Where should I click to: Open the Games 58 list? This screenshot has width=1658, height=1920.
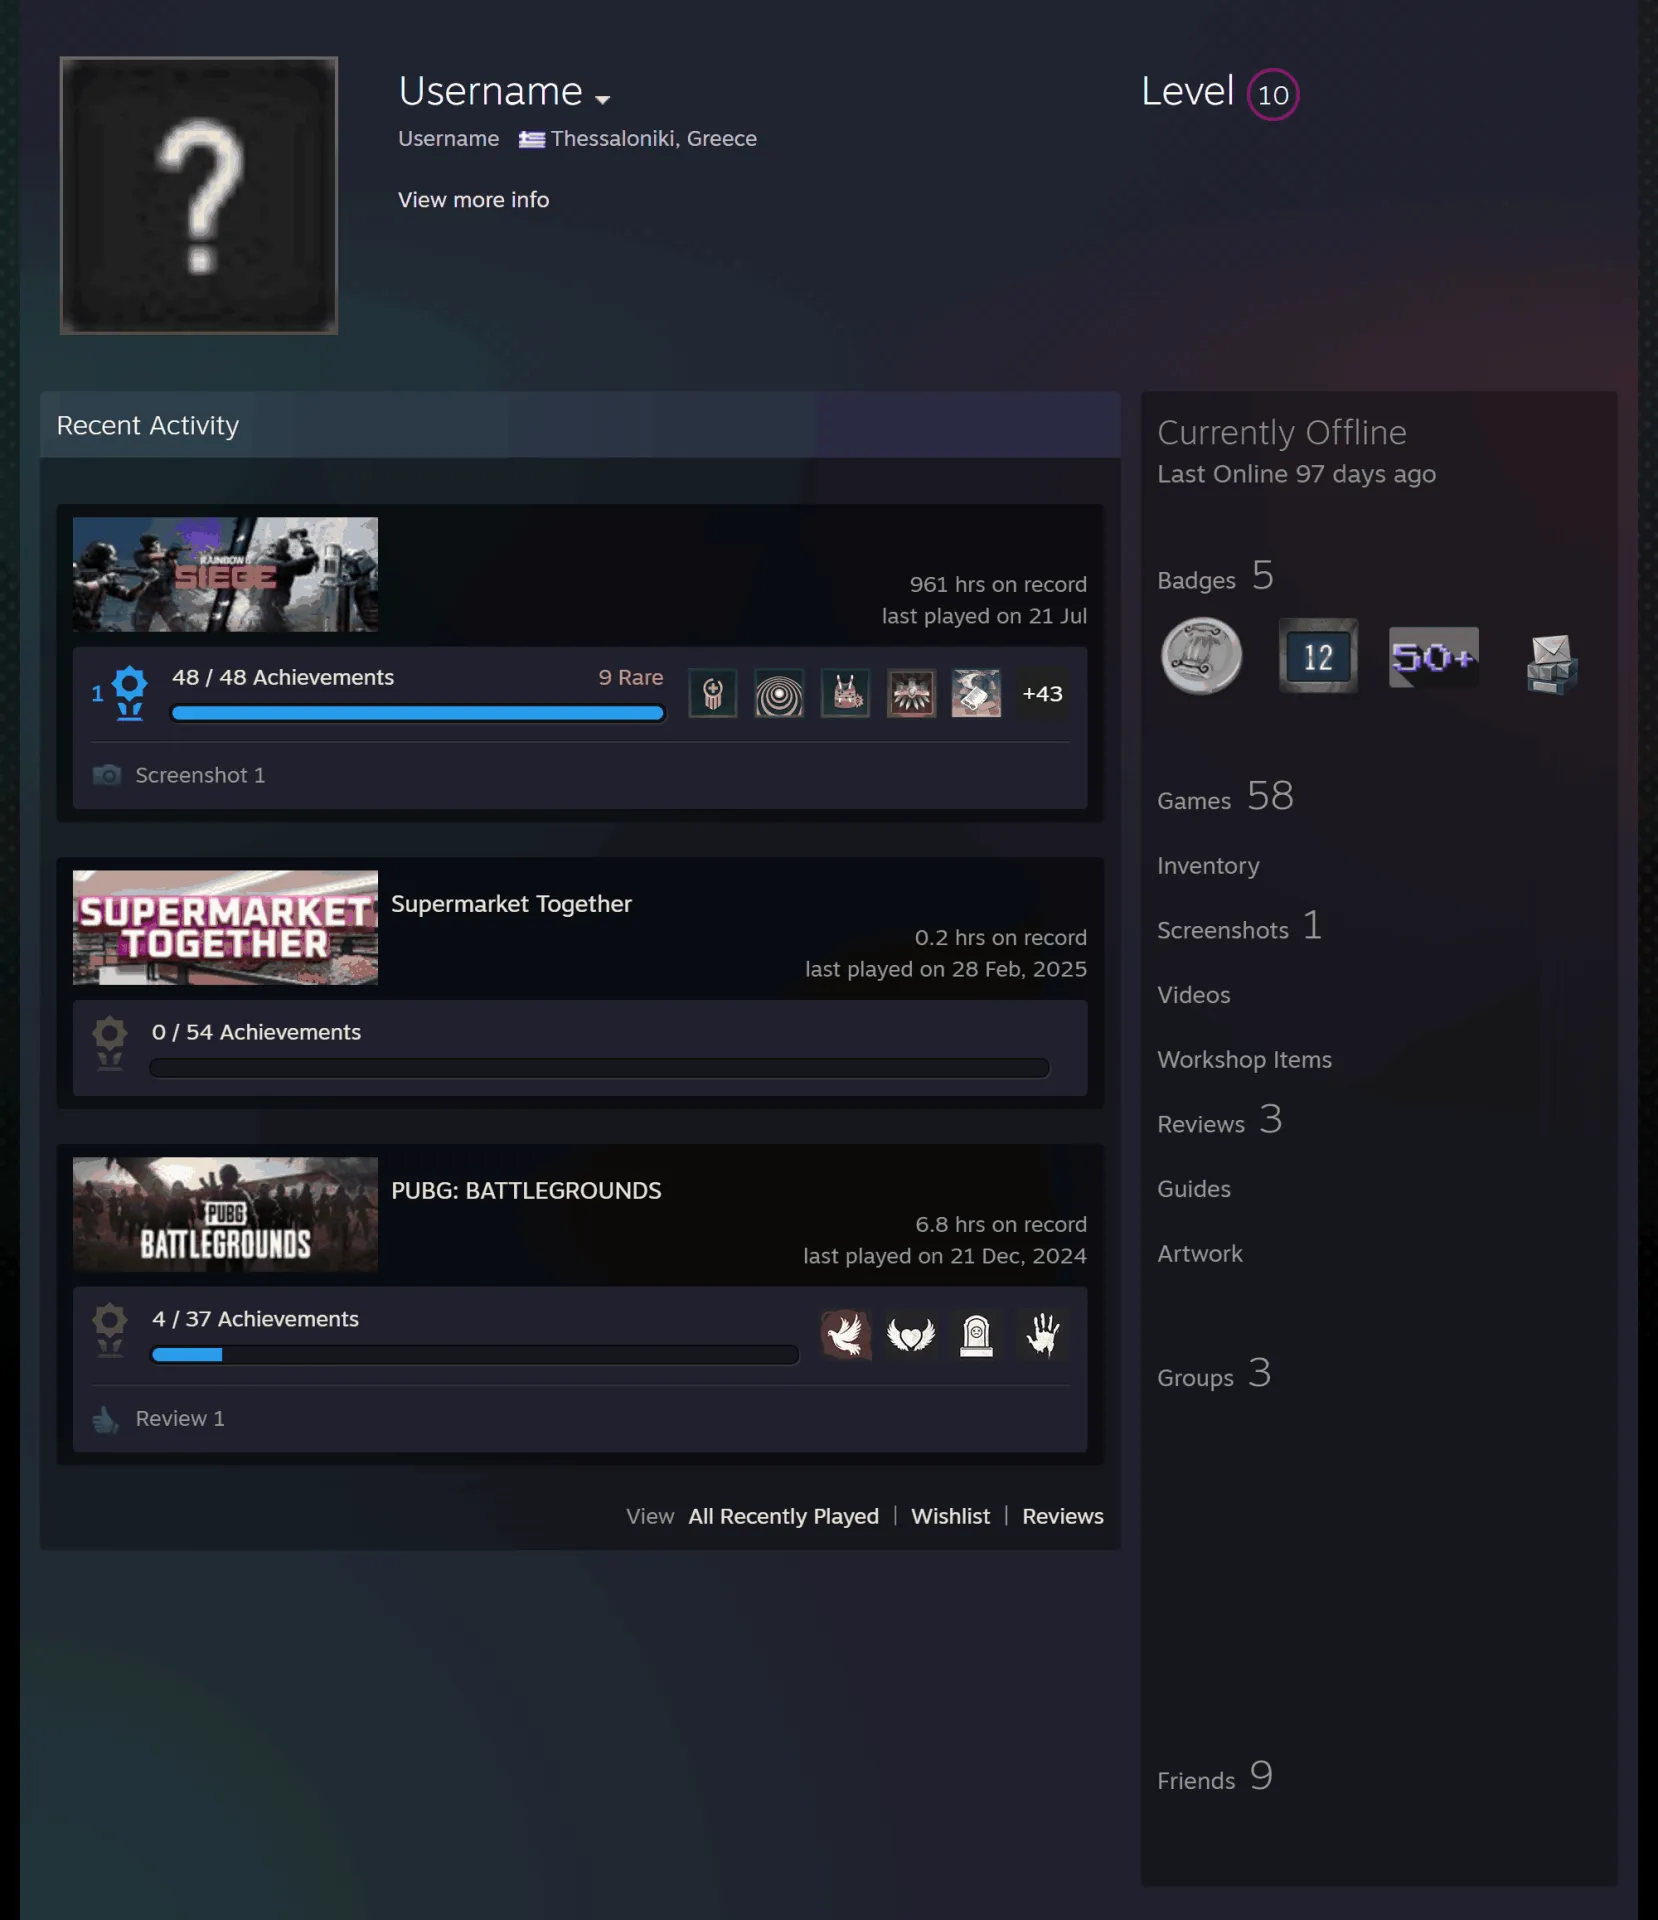click(1226, 797)
